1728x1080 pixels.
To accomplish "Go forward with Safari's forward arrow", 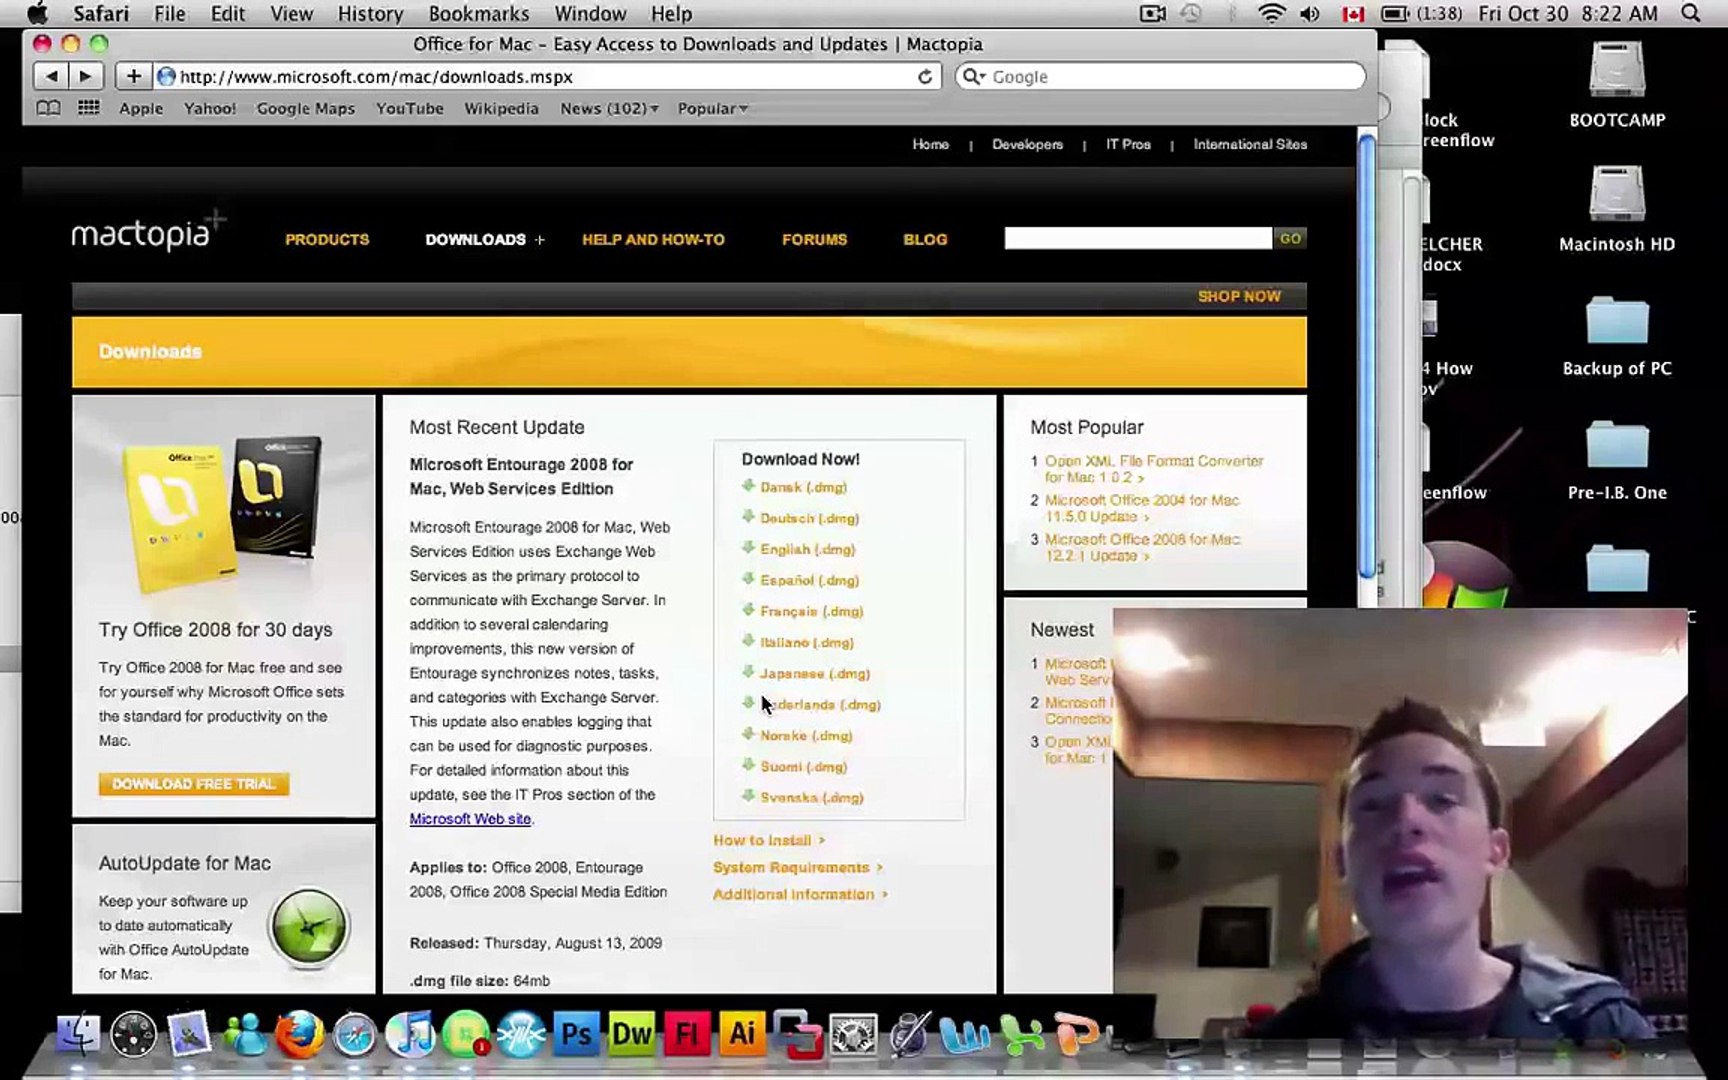I will pyautogui.click(x=85, y=76).
